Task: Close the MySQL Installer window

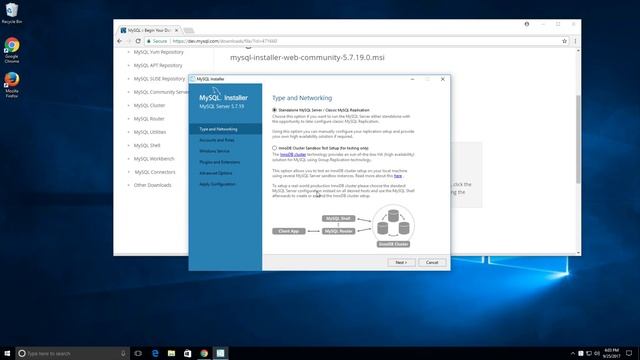Action: click(x=443, y=79)
